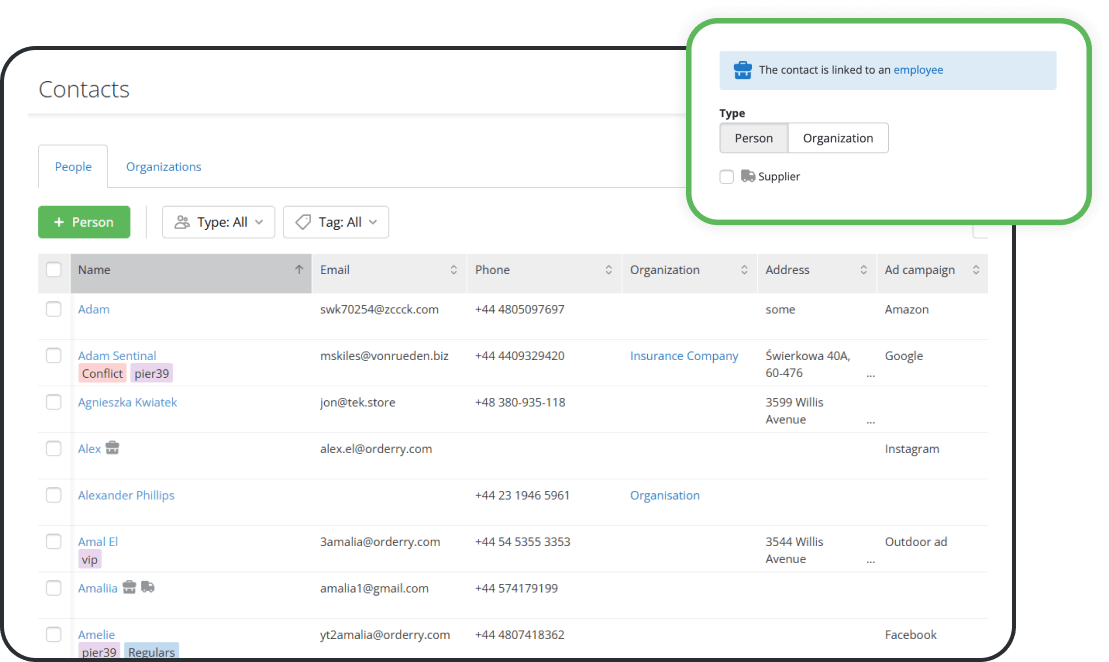
Task: Open the Type: All filter dropdown
Action: click(x=219, y=221)
